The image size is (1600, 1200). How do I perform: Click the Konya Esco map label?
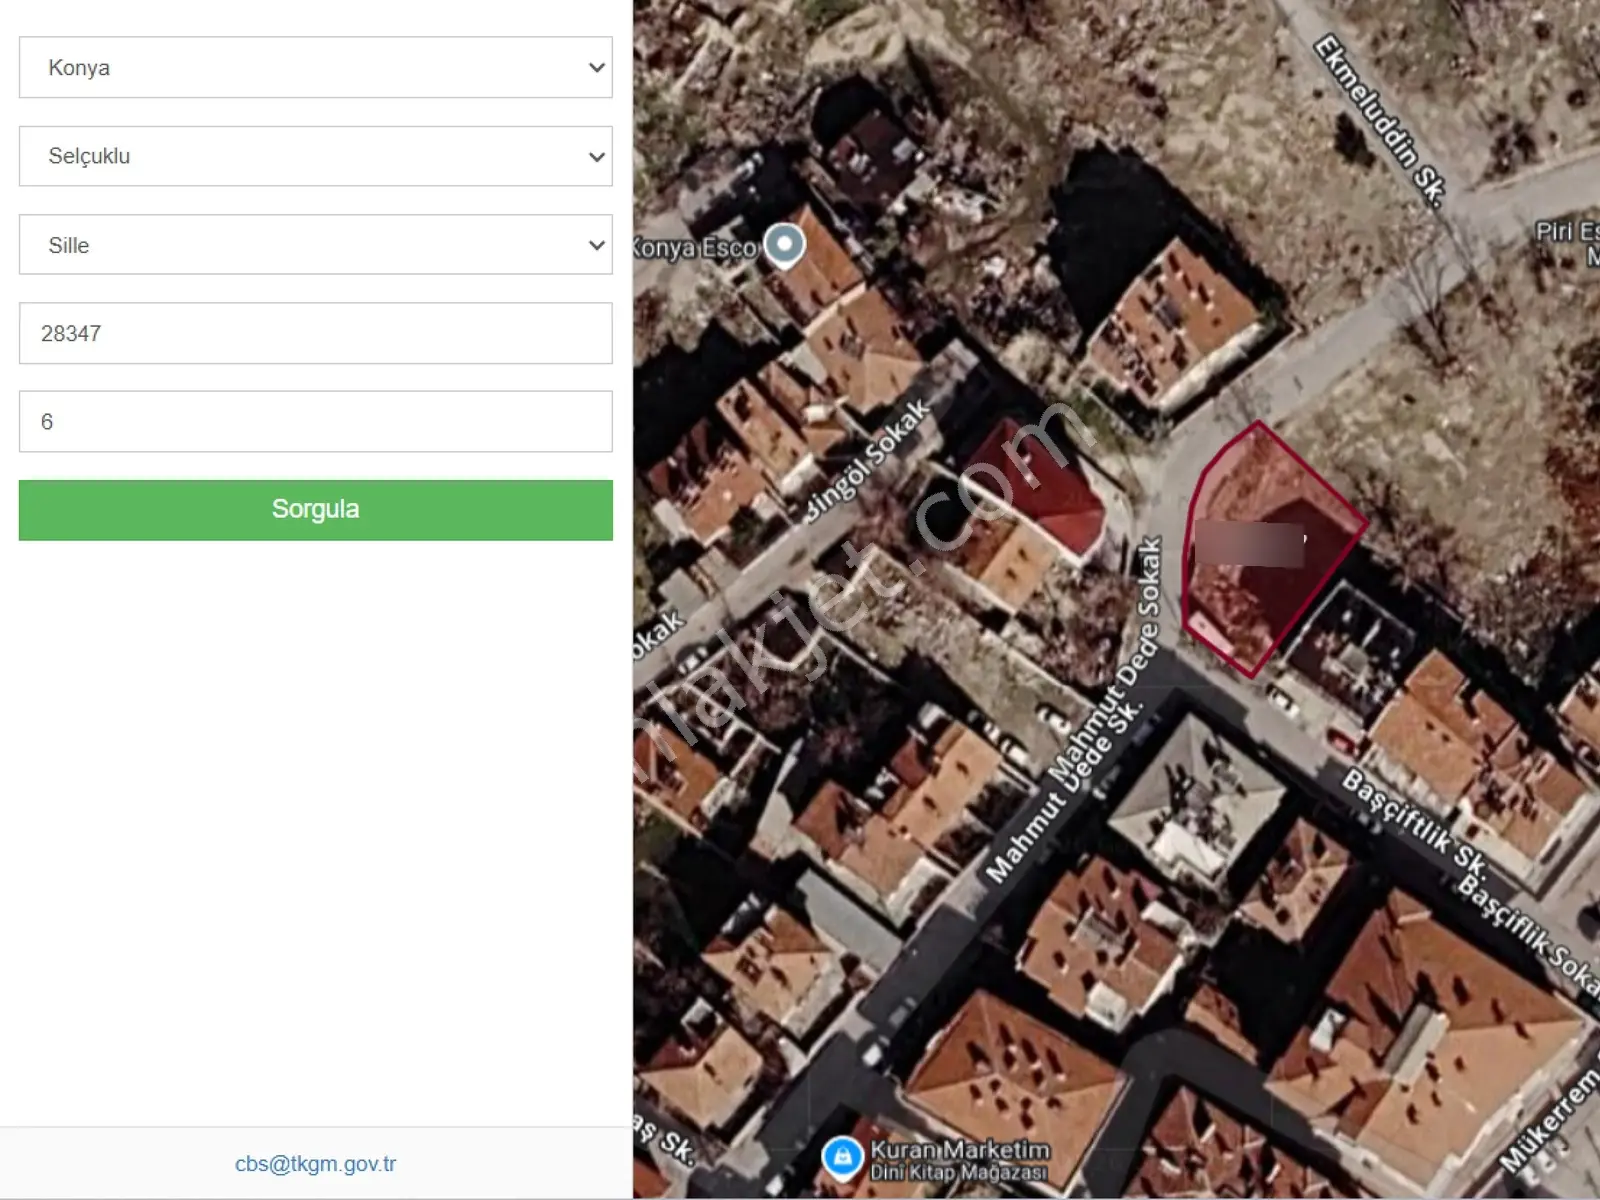click(695, 248)
